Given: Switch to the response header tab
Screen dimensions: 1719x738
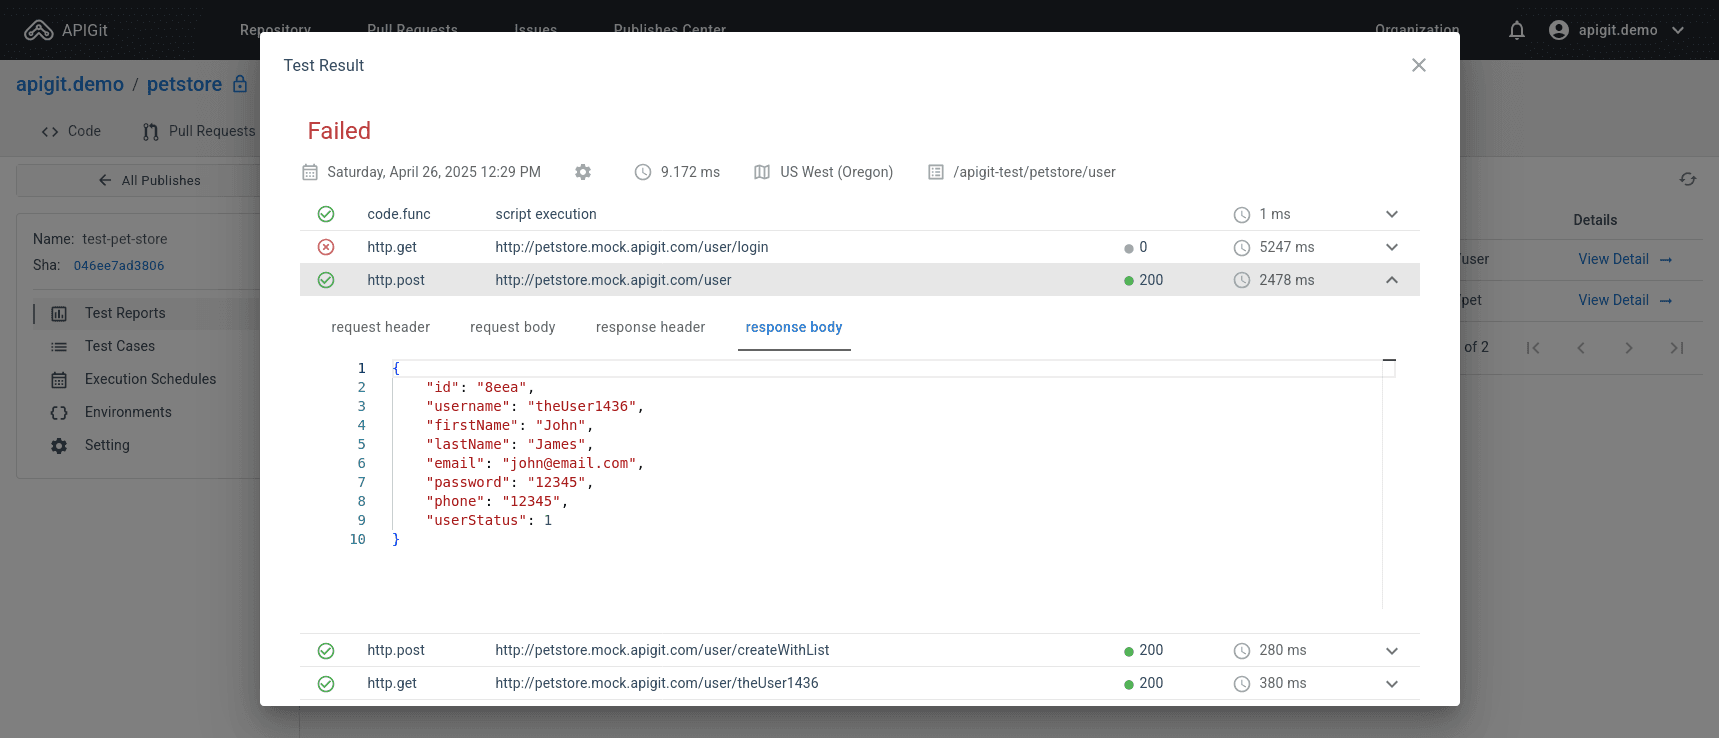Looking at the screenshot, I should point(651,327).
